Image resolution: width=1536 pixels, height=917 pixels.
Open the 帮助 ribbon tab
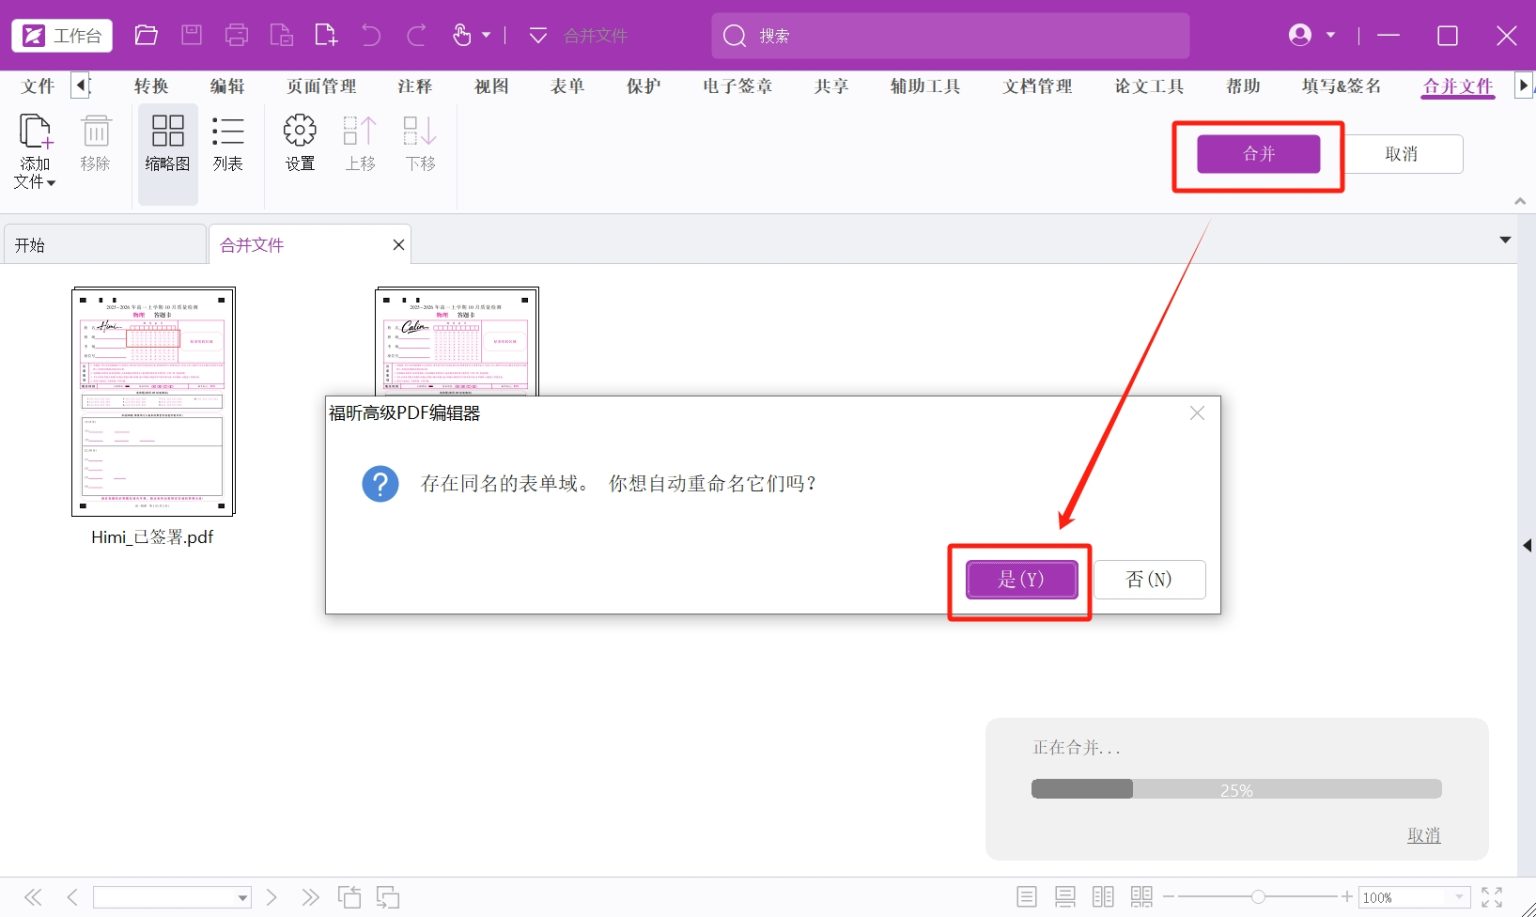[1243, 86]
